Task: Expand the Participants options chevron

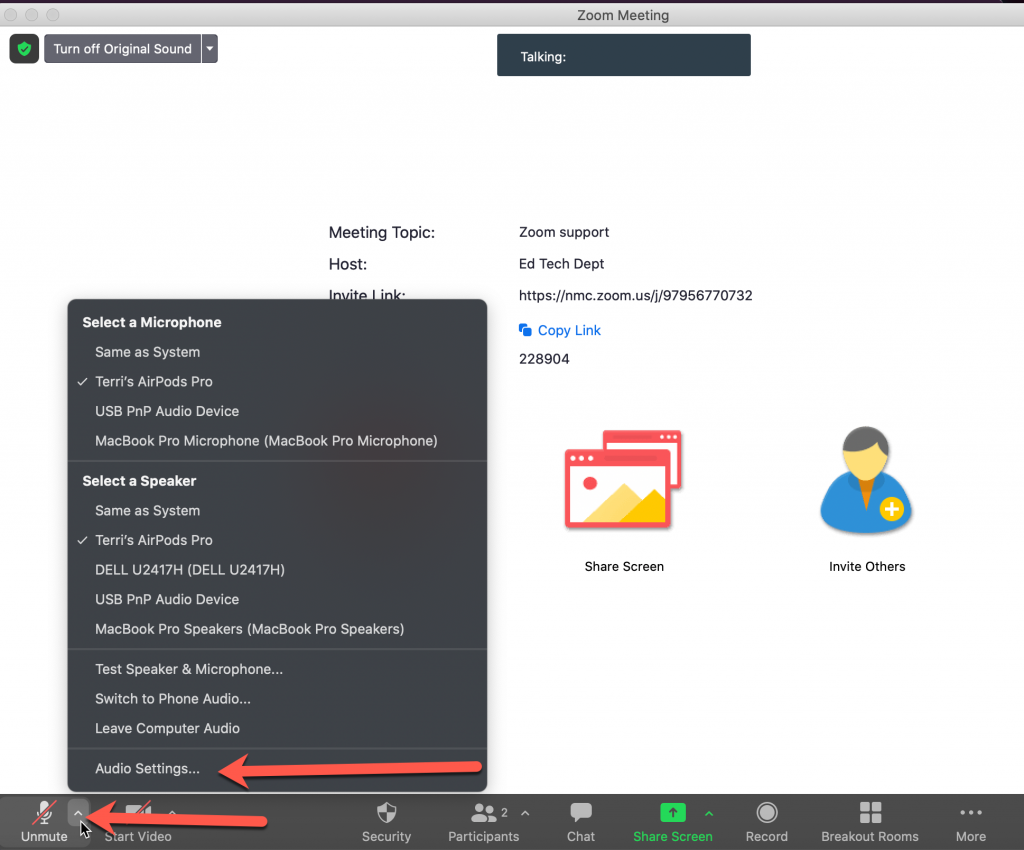Action: [525, 813]
